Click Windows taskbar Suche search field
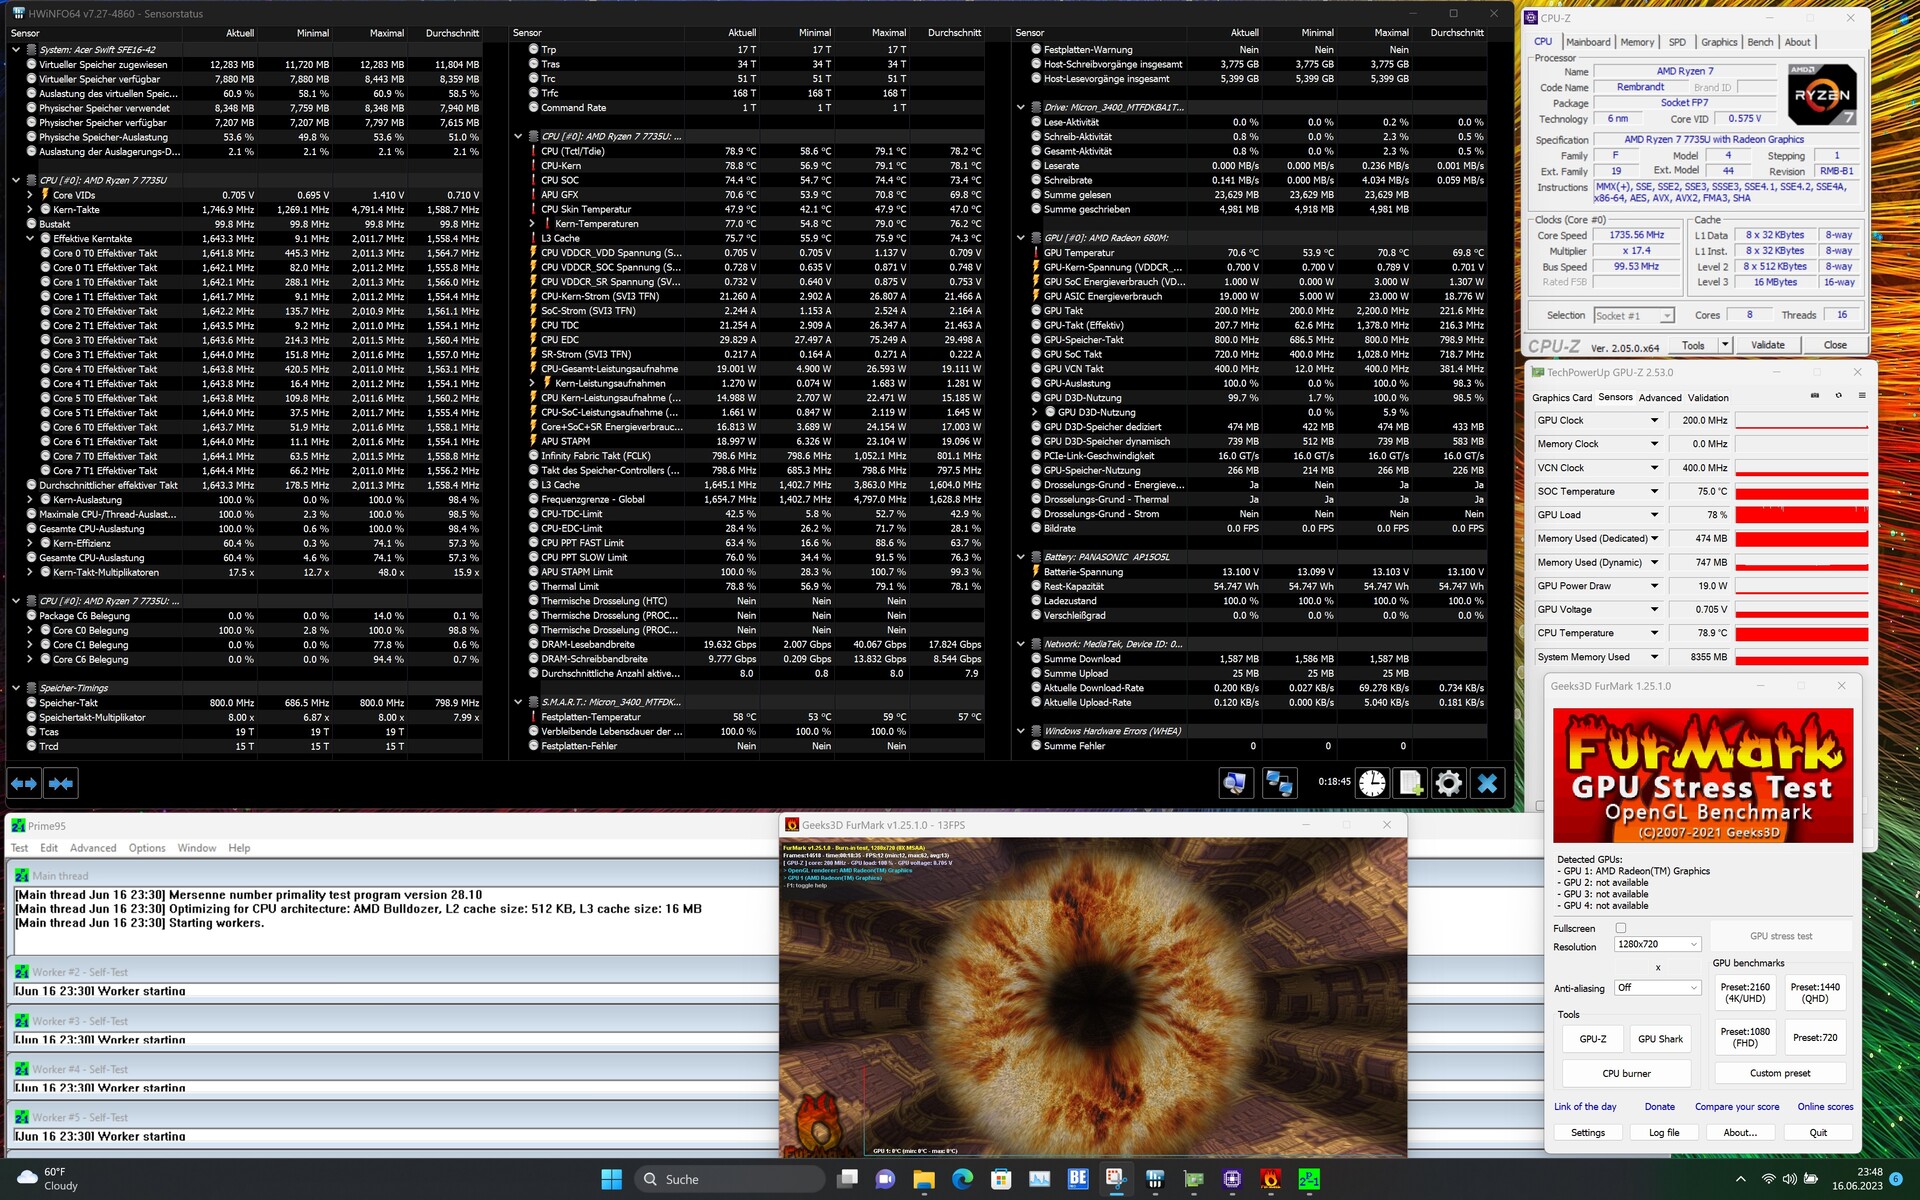The image size is (1920, 1200). [730, 1179]
